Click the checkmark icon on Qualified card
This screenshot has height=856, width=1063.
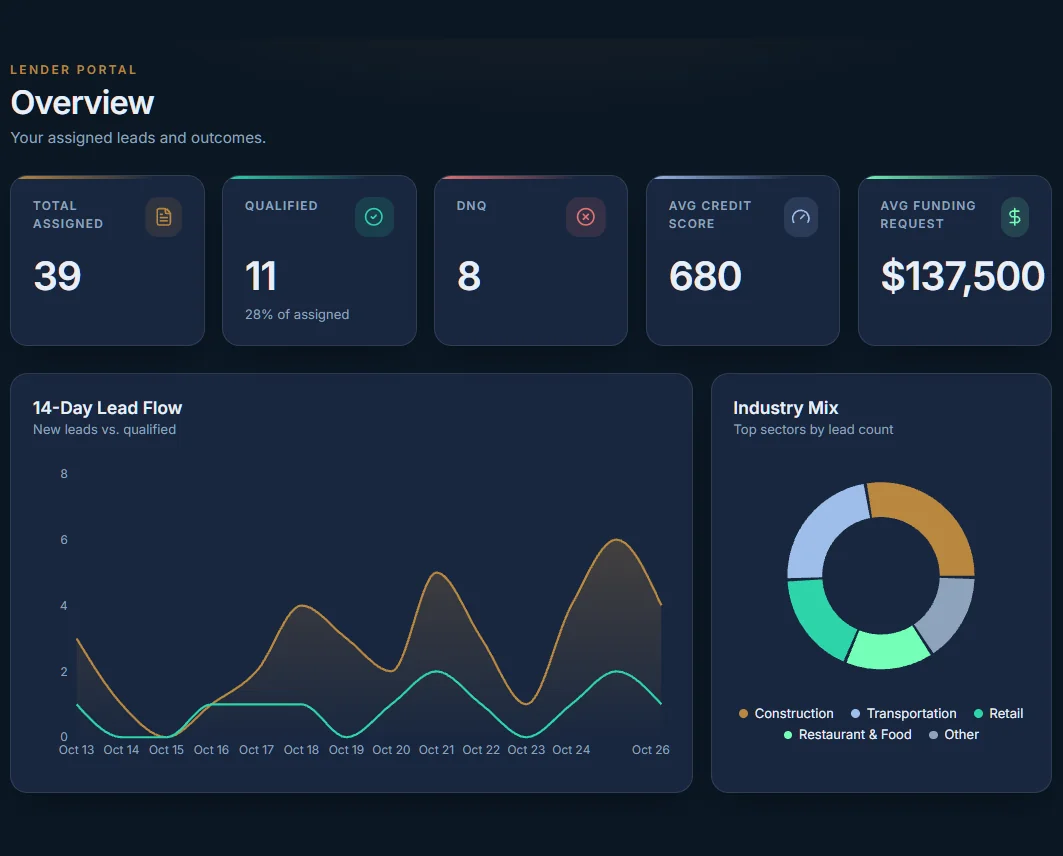tap(374, 217)
